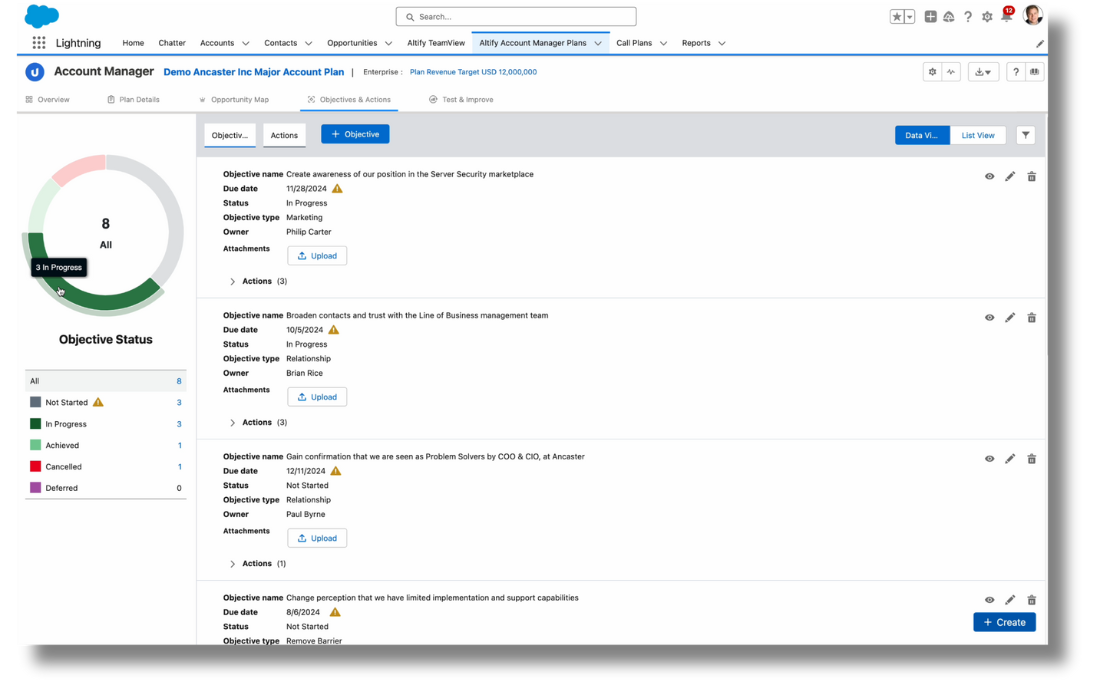View the Change perception objective eye icon

pos(989,600)
